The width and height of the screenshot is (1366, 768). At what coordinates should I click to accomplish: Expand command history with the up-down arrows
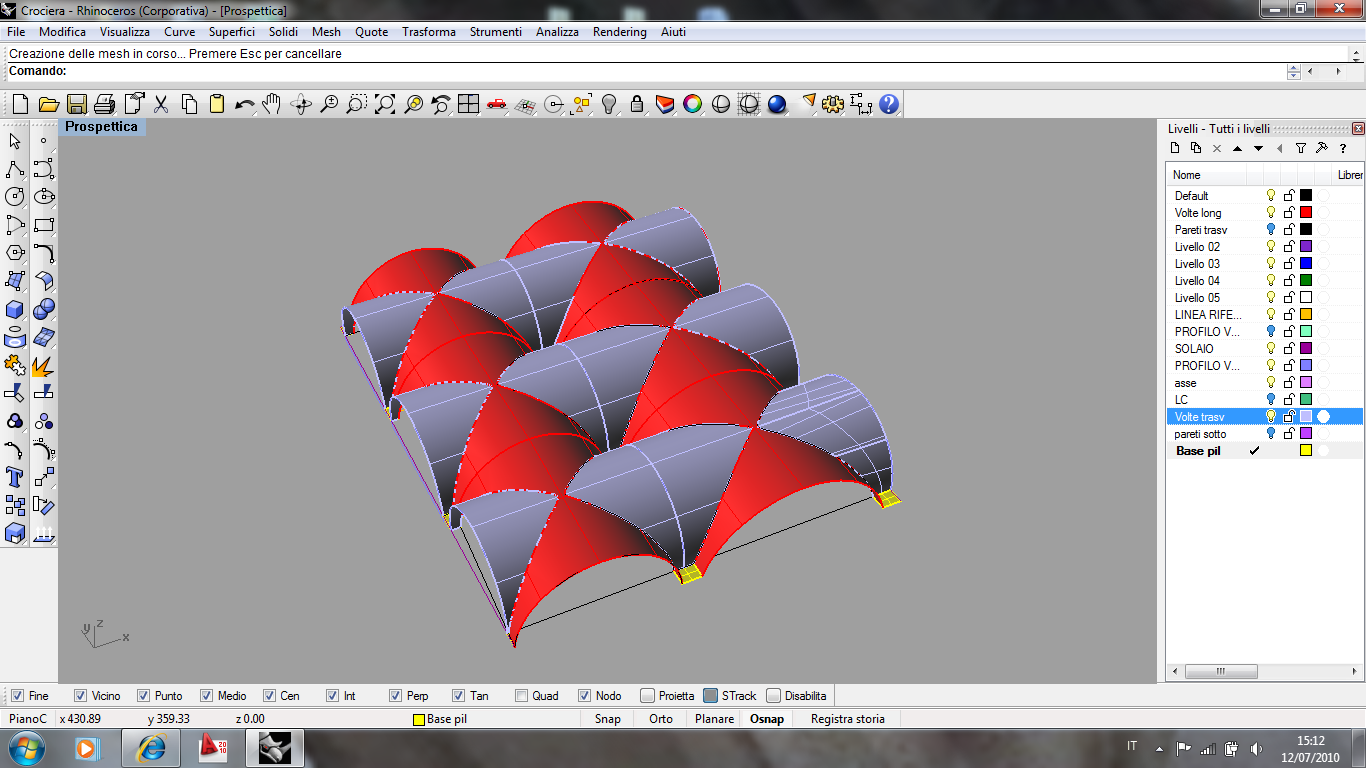point(1293,72)
